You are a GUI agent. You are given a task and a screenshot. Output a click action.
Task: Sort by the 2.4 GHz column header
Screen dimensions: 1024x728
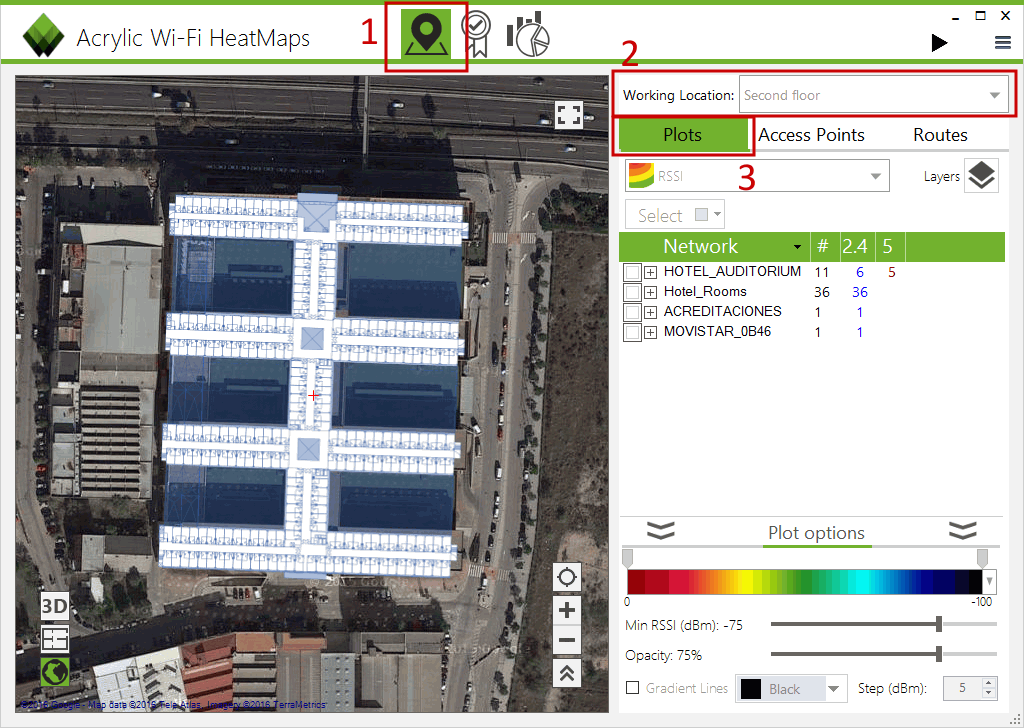click(856, 246)
